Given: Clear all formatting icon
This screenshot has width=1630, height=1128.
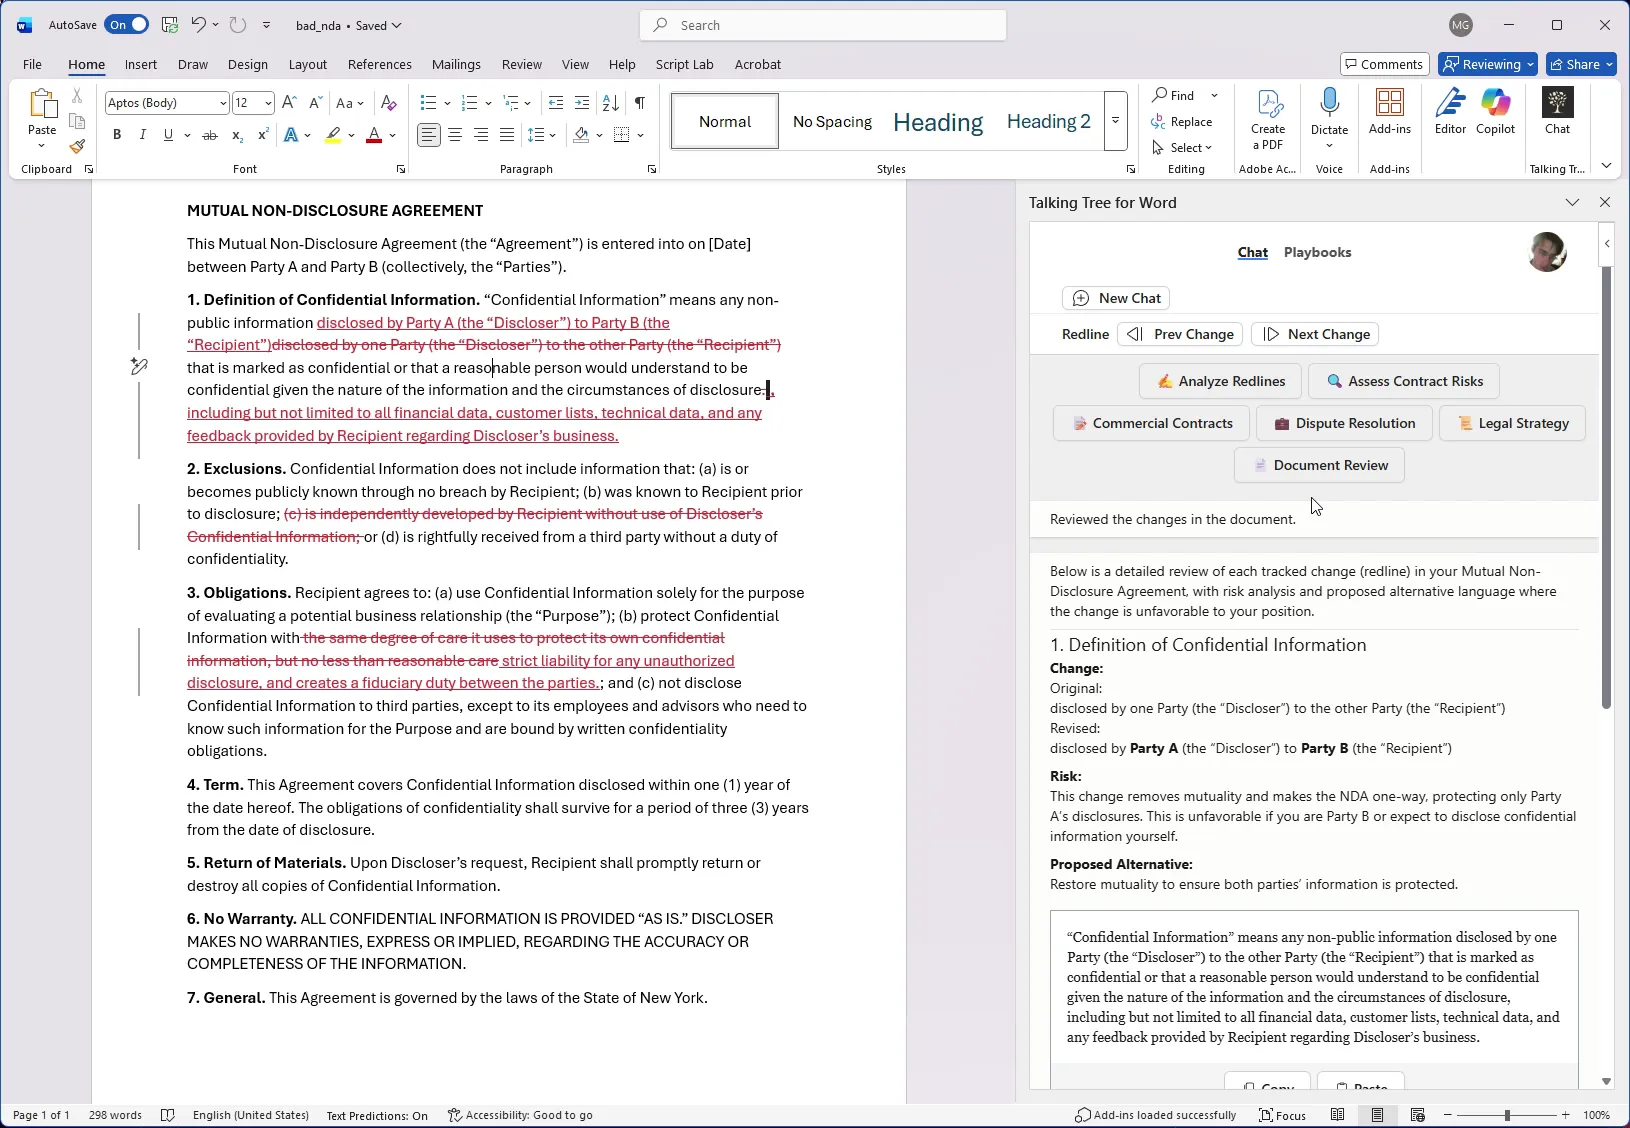Looking at the screenshot, I should (x=389, y=103).
